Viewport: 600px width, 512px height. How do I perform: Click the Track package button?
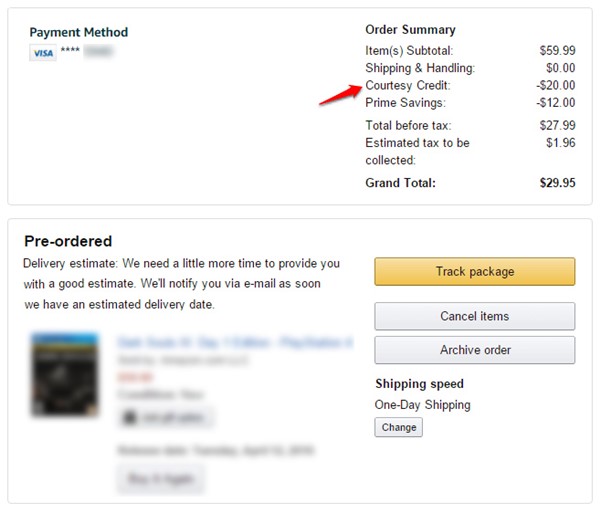click(x=474, y=271)
